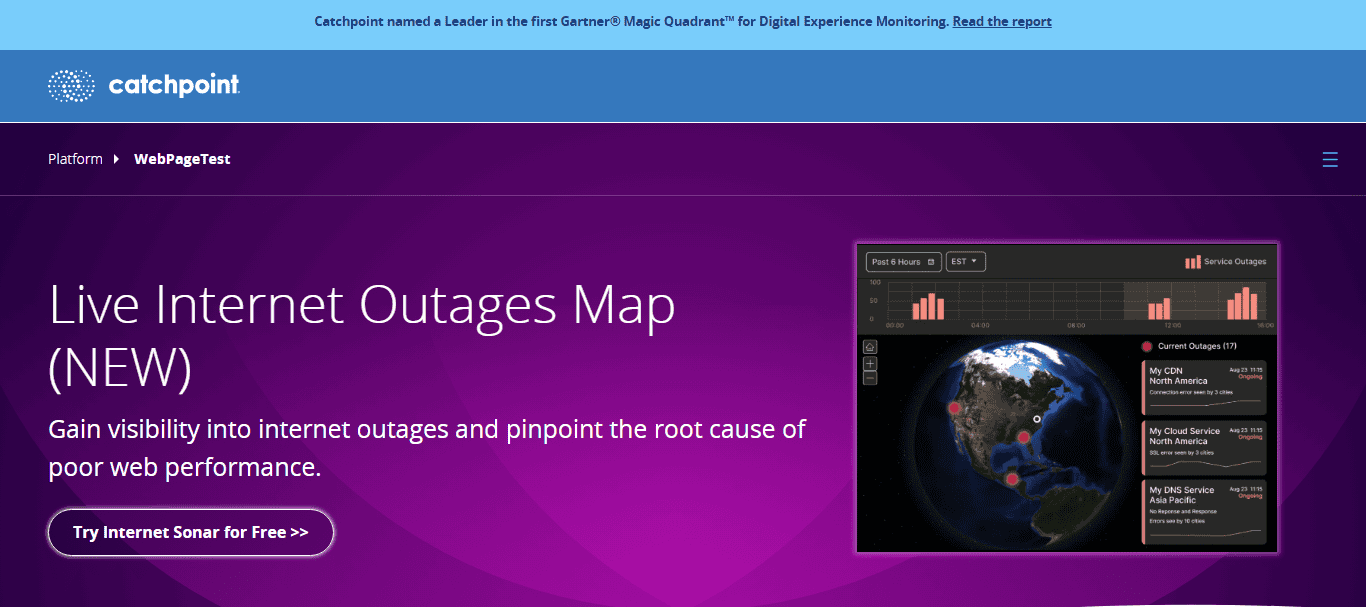Click the red Current Outages dot icon
Screen dimensions: 1366x607
[x=1146, y=347]
